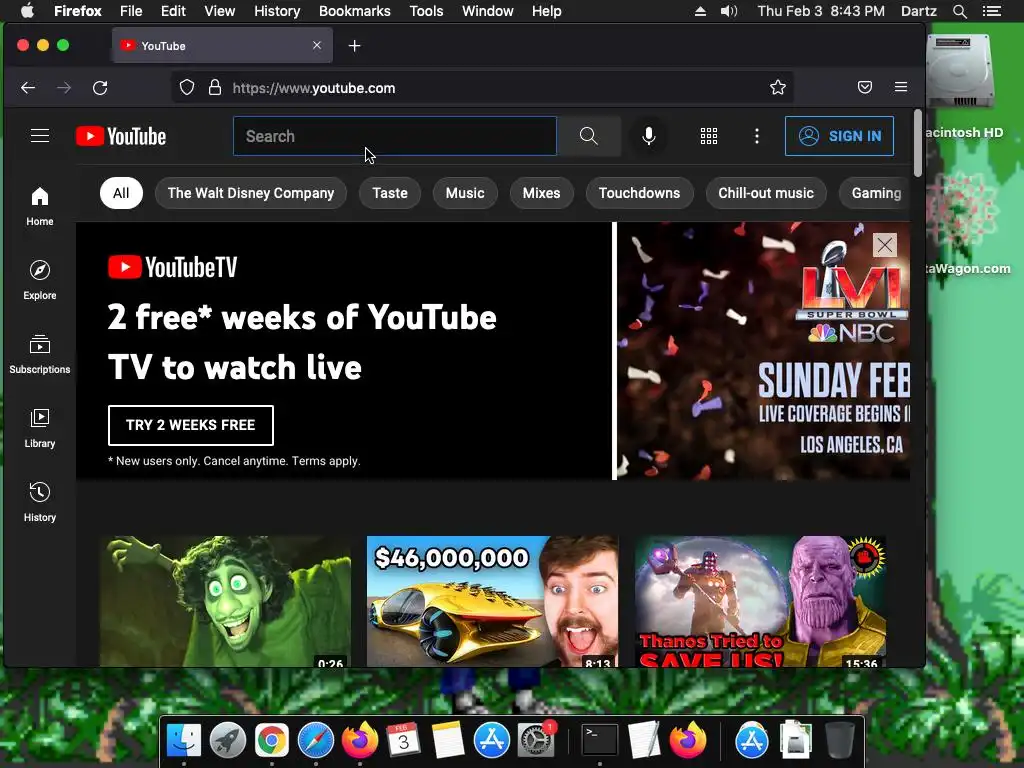Open the Window menu

click(x=488, y=11)
